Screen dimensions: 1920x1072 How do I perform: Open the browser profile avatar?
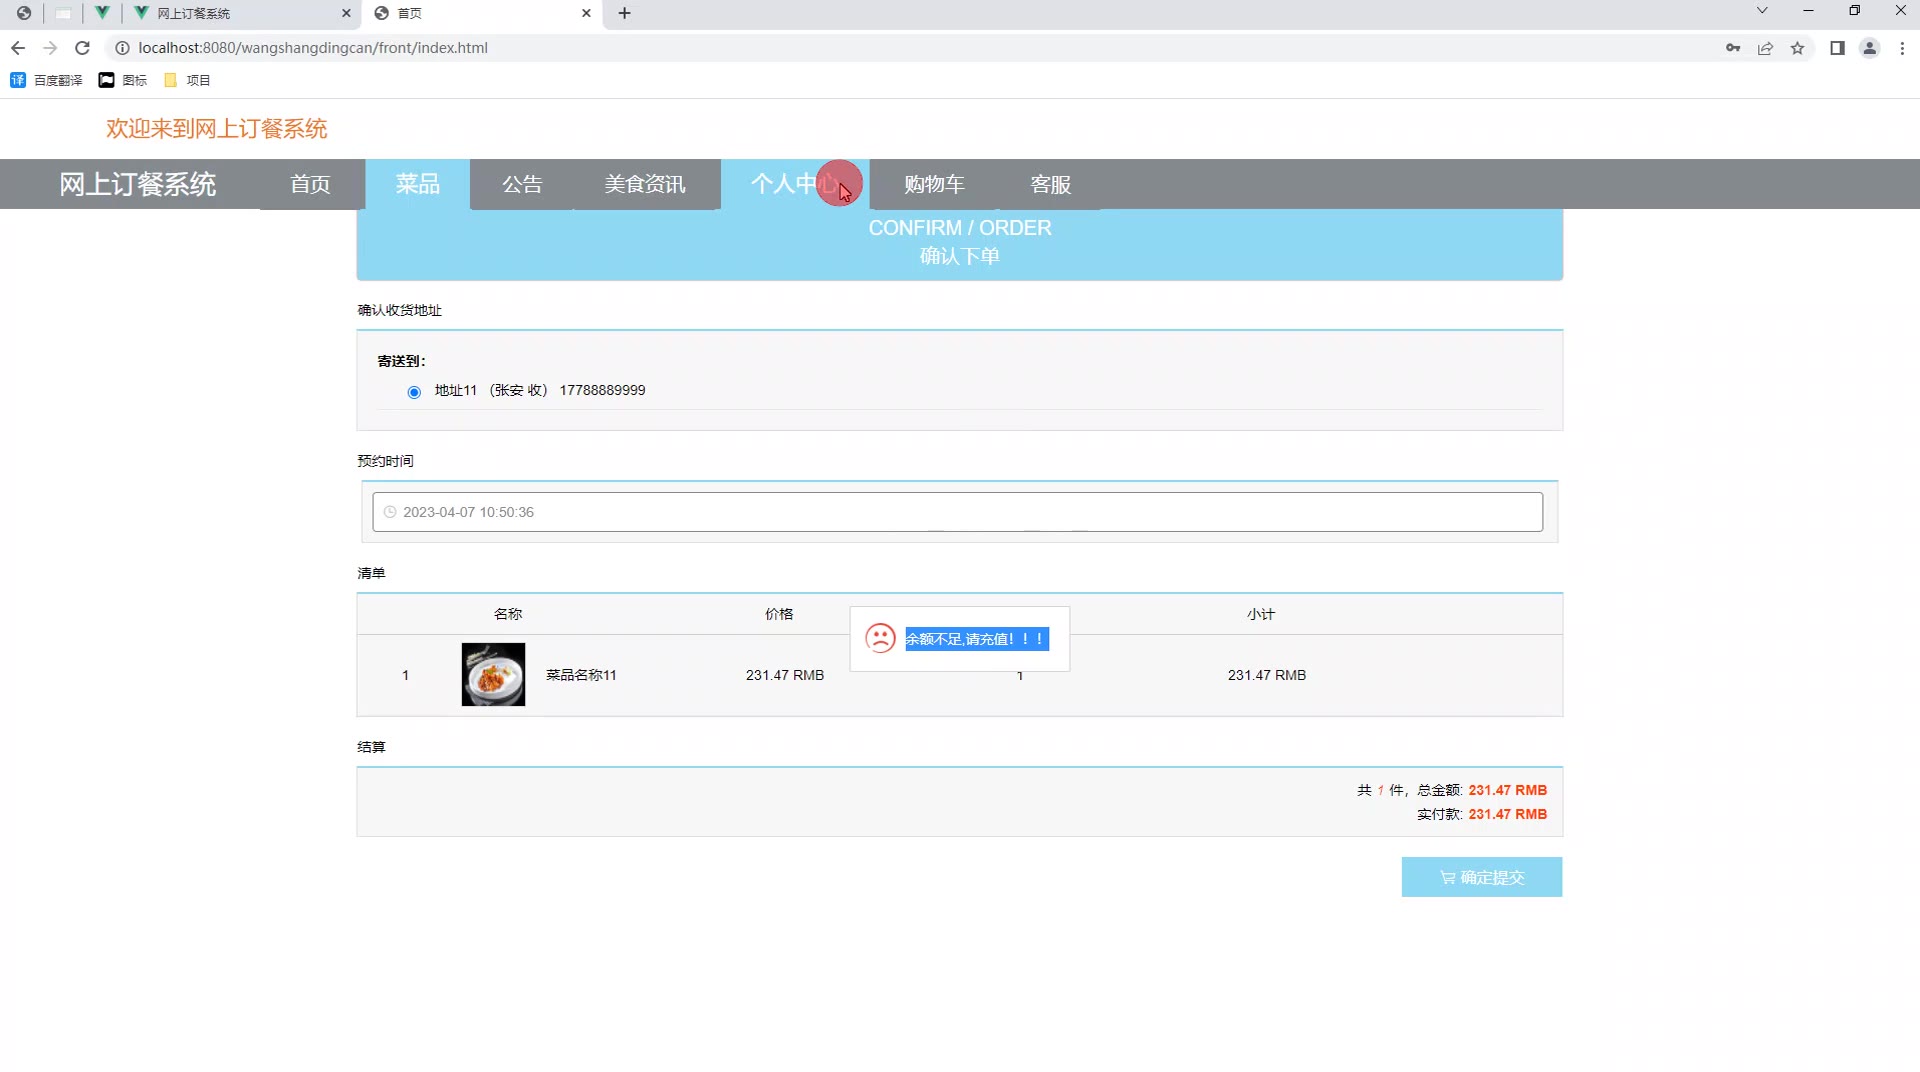(x=1869, y=48)
